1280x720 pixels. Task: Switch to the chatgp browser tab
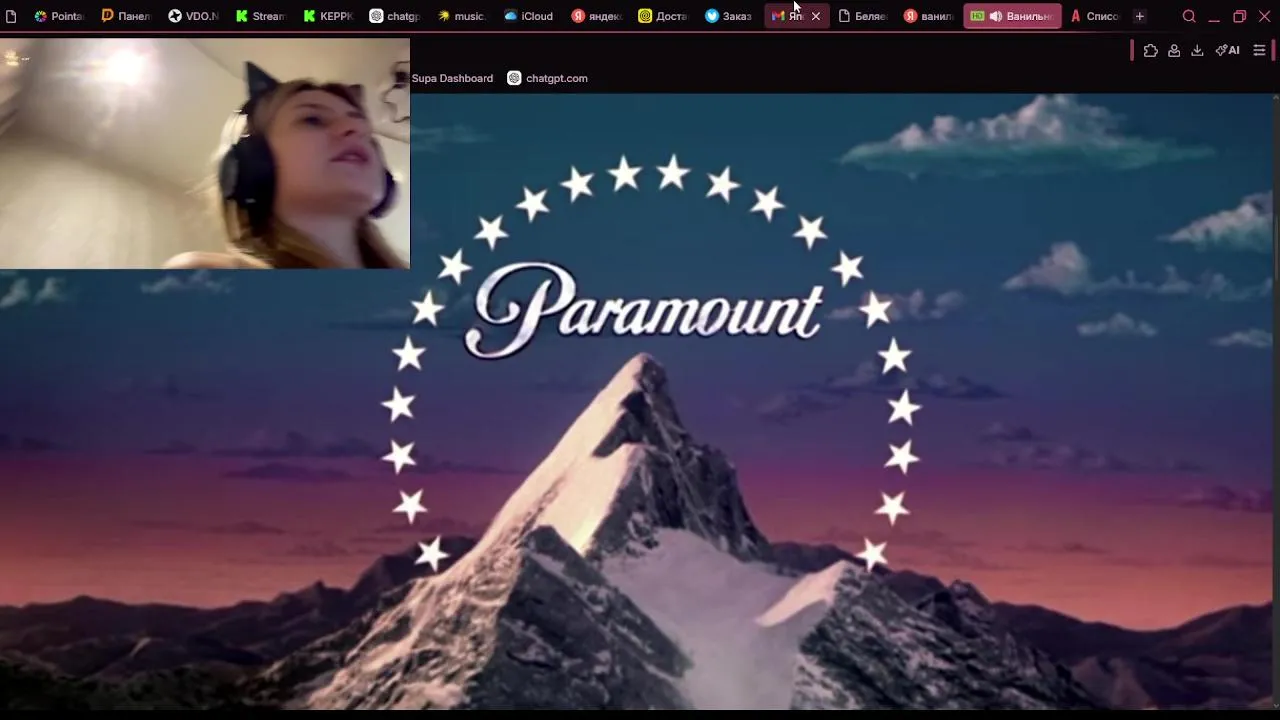395,16
